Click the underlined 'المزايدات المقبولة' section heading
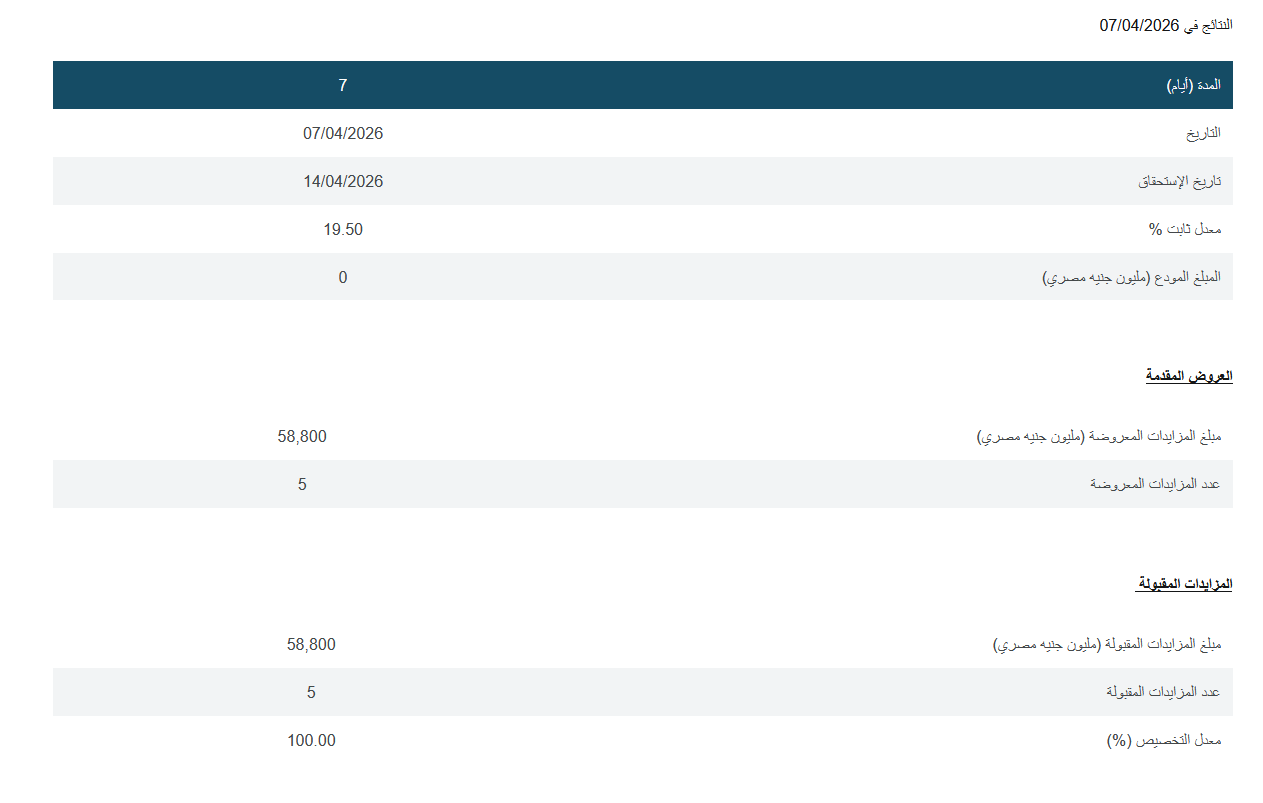 pyautogui.click(x=1184, y=583)
